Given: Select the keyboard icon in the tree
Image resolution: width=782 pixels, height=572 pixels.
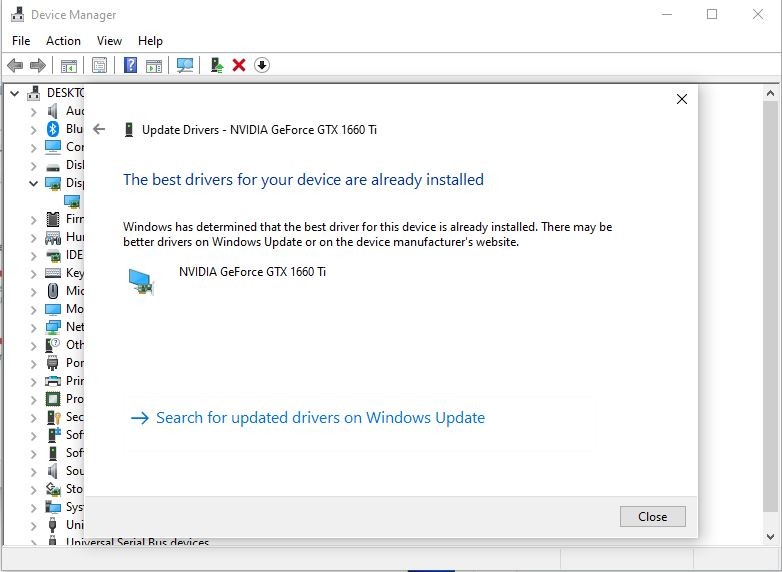Looking at the screenshot, I should pos(53,273).
